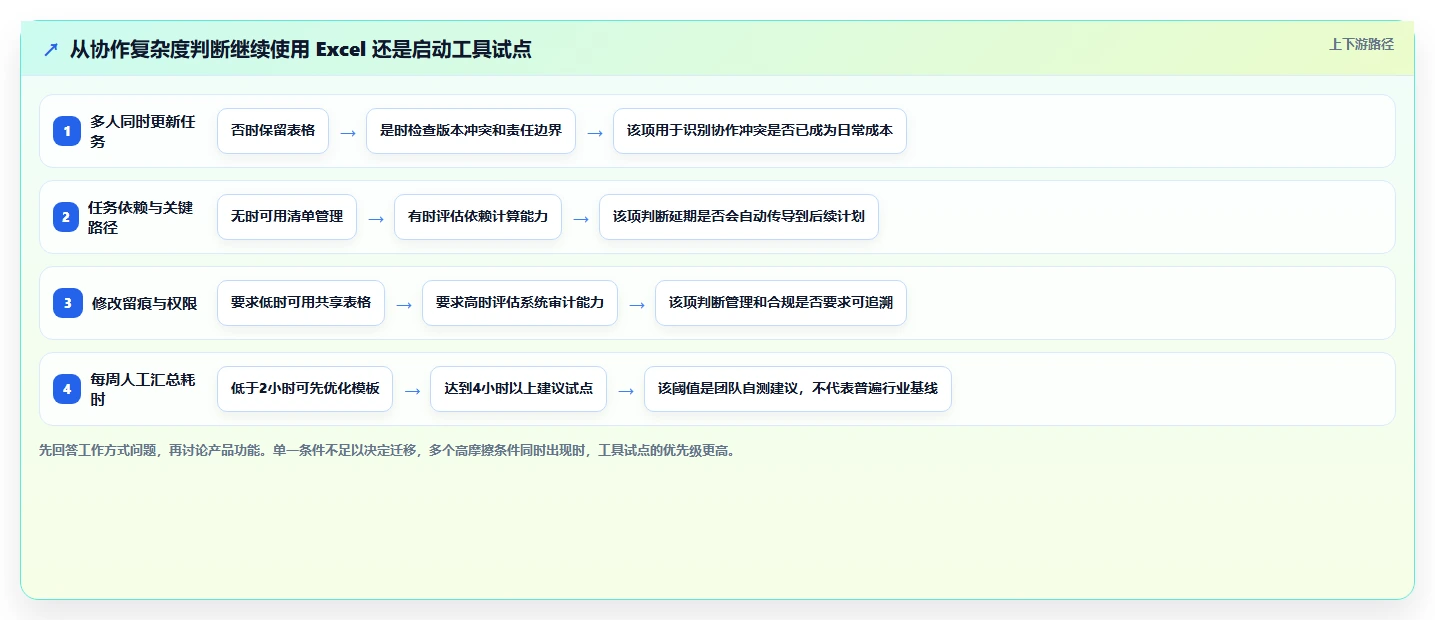Screen dimensions: 1435x620
Task: Click the title mentioning Excel 还是启动工具试点
Action: click(x=300, y=49)
